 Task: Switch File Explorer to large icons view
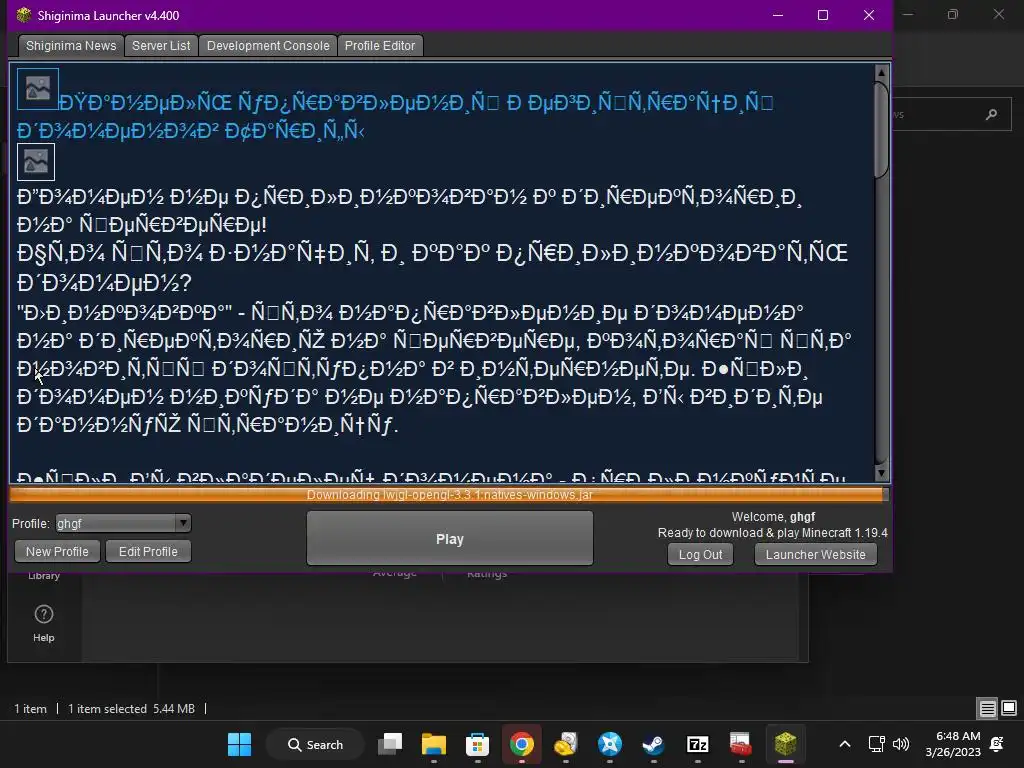coord(1009,708)
